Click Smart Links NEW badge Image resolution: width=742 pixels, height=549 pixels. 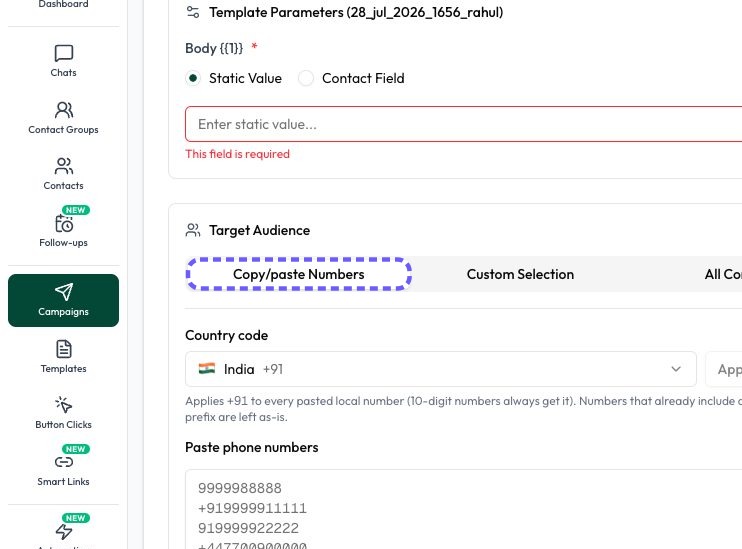[76, 449]
